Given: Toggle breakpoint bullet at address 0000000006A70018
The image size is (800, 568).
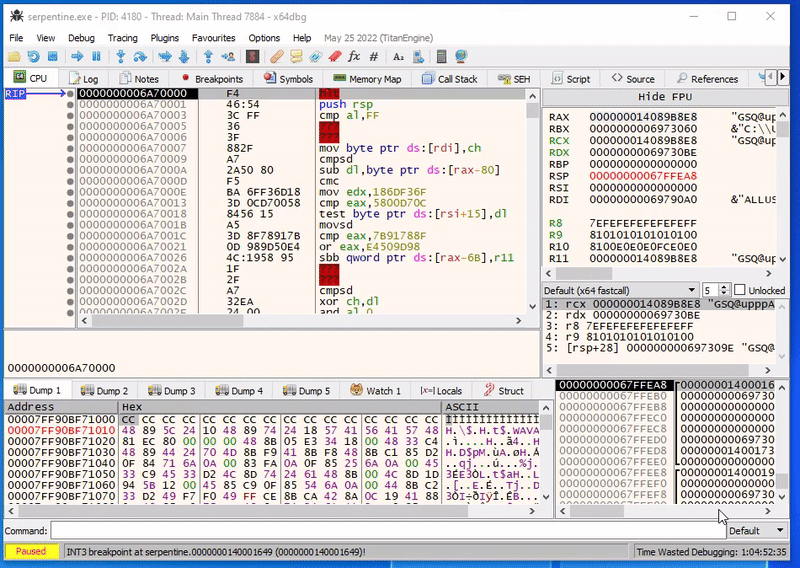Looking at the screenshot, I should click(x=70, y=214).
